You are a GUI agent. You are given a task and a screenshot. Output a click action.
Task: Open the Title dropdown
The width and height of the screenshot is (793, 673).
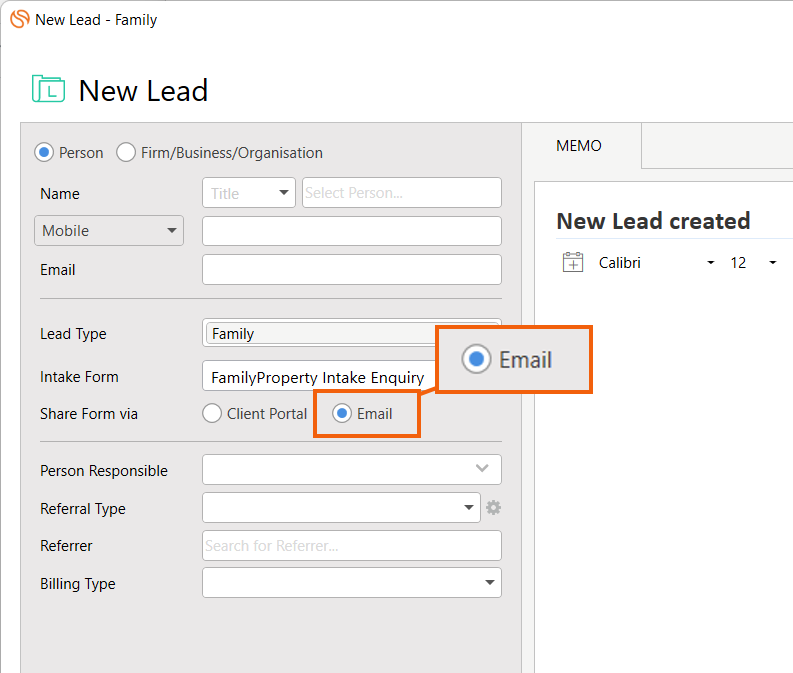(249, 193)
